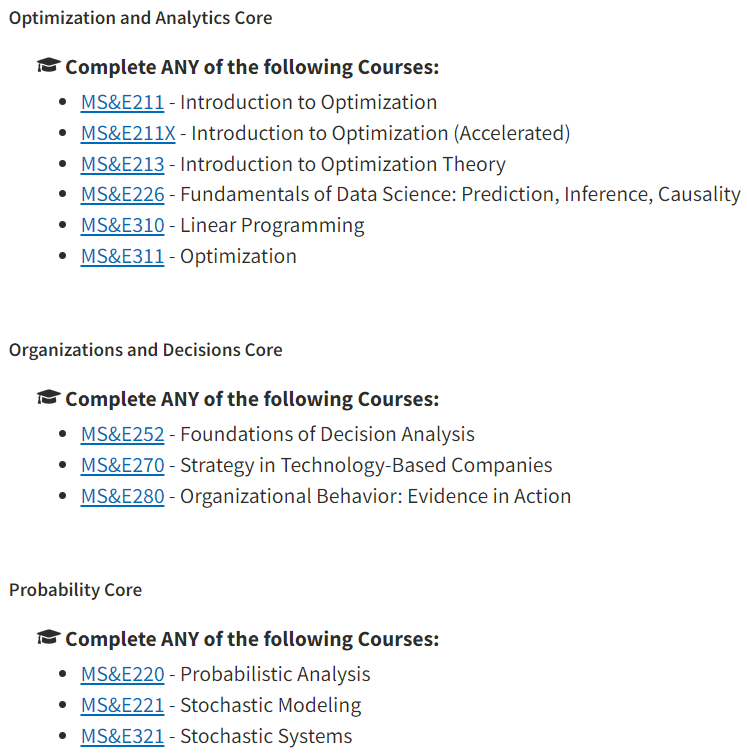
Task: Click the Organizations and Decisions Core heading
Action: tap(145, 350)
